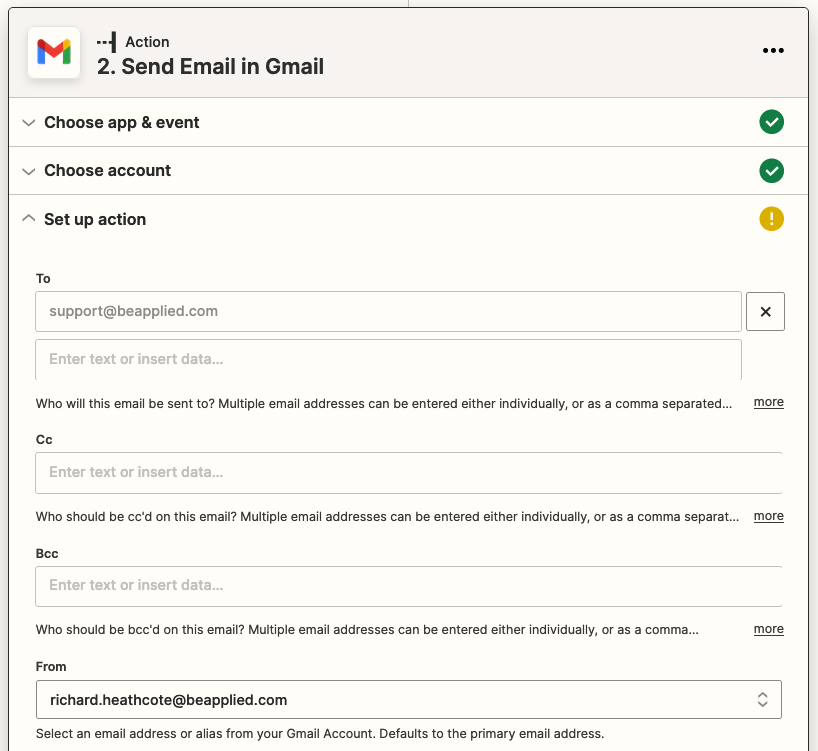Click the Bcc input field
Viewport: 818px width, 751px height.
[408, 585]
